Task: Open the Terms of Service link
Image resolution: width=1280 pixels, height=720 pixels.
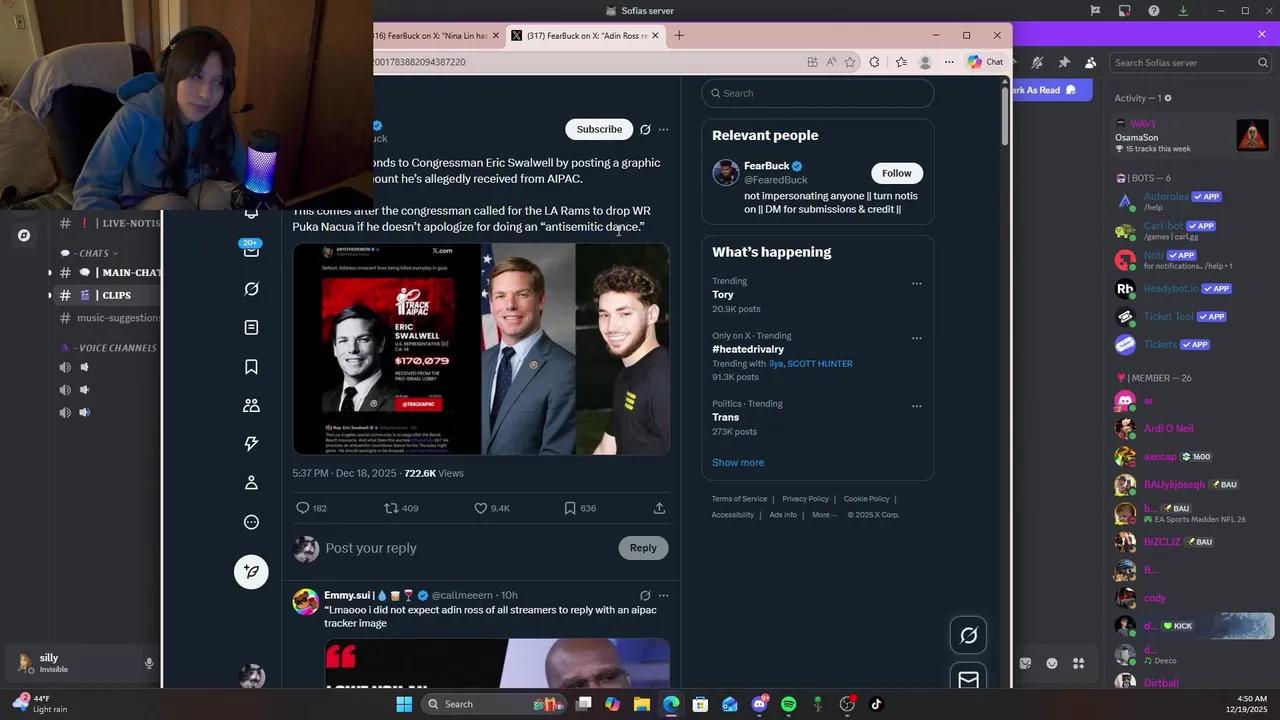Action: [739, 499]
